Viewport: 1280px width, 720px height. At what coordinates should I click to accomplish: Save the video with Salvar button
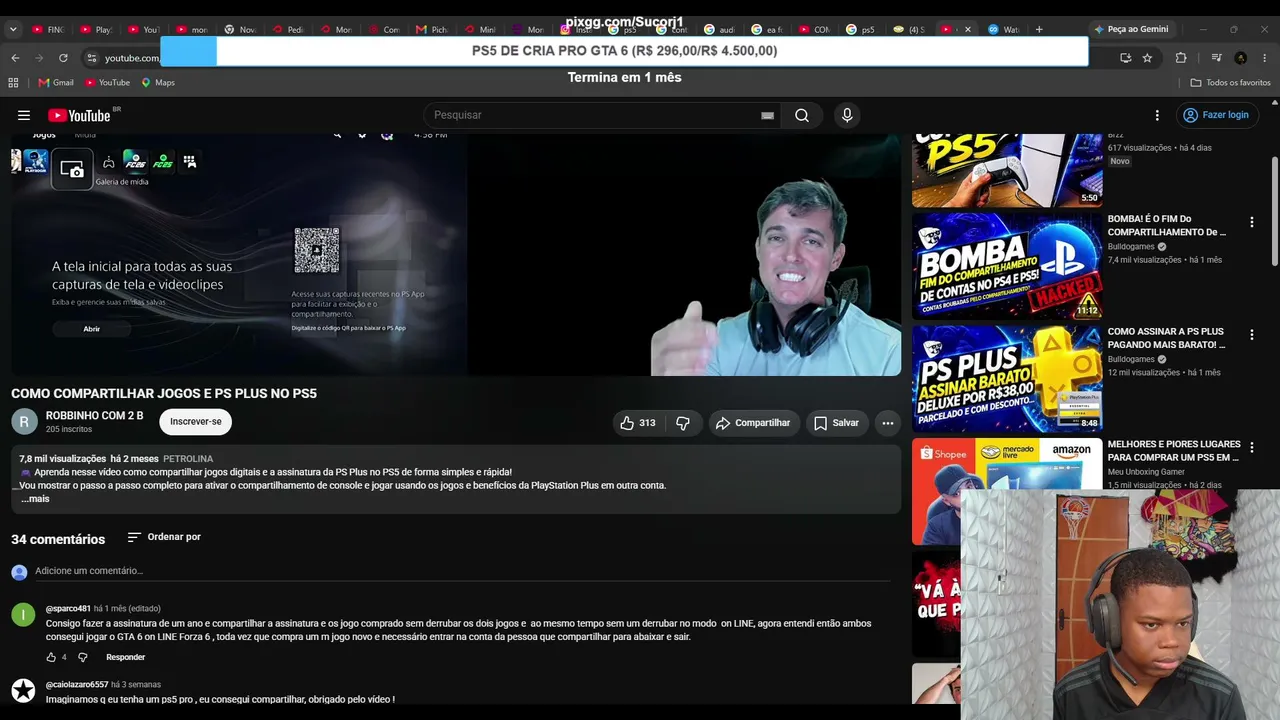tap(836, 423)
